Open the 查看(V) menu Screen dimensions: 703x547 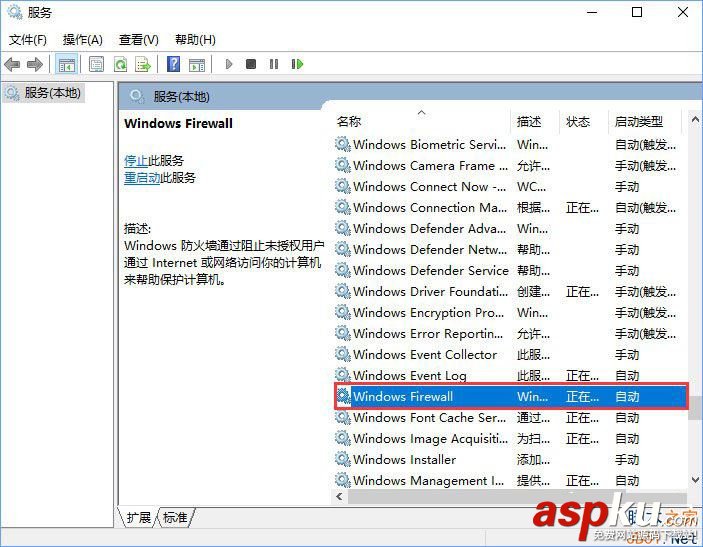pos(139,40)
